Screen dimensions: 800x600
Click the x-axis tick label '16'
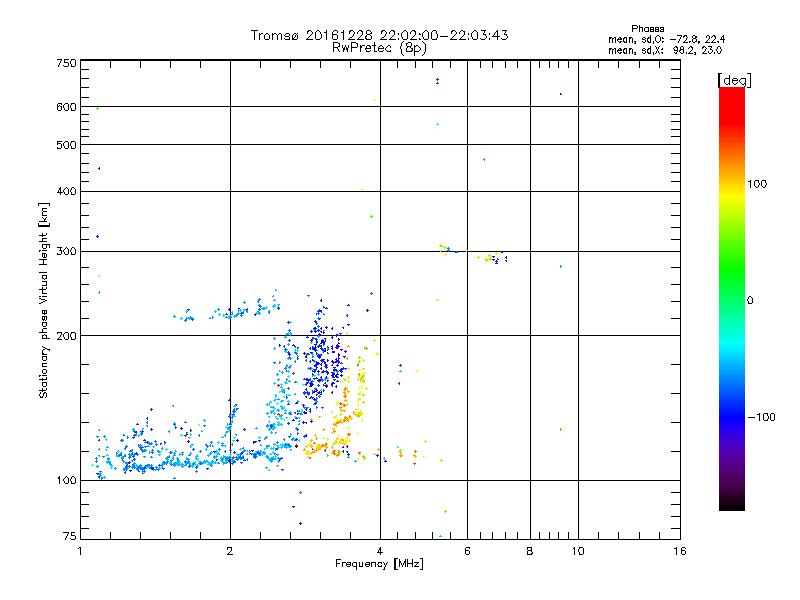coord(680,551)
